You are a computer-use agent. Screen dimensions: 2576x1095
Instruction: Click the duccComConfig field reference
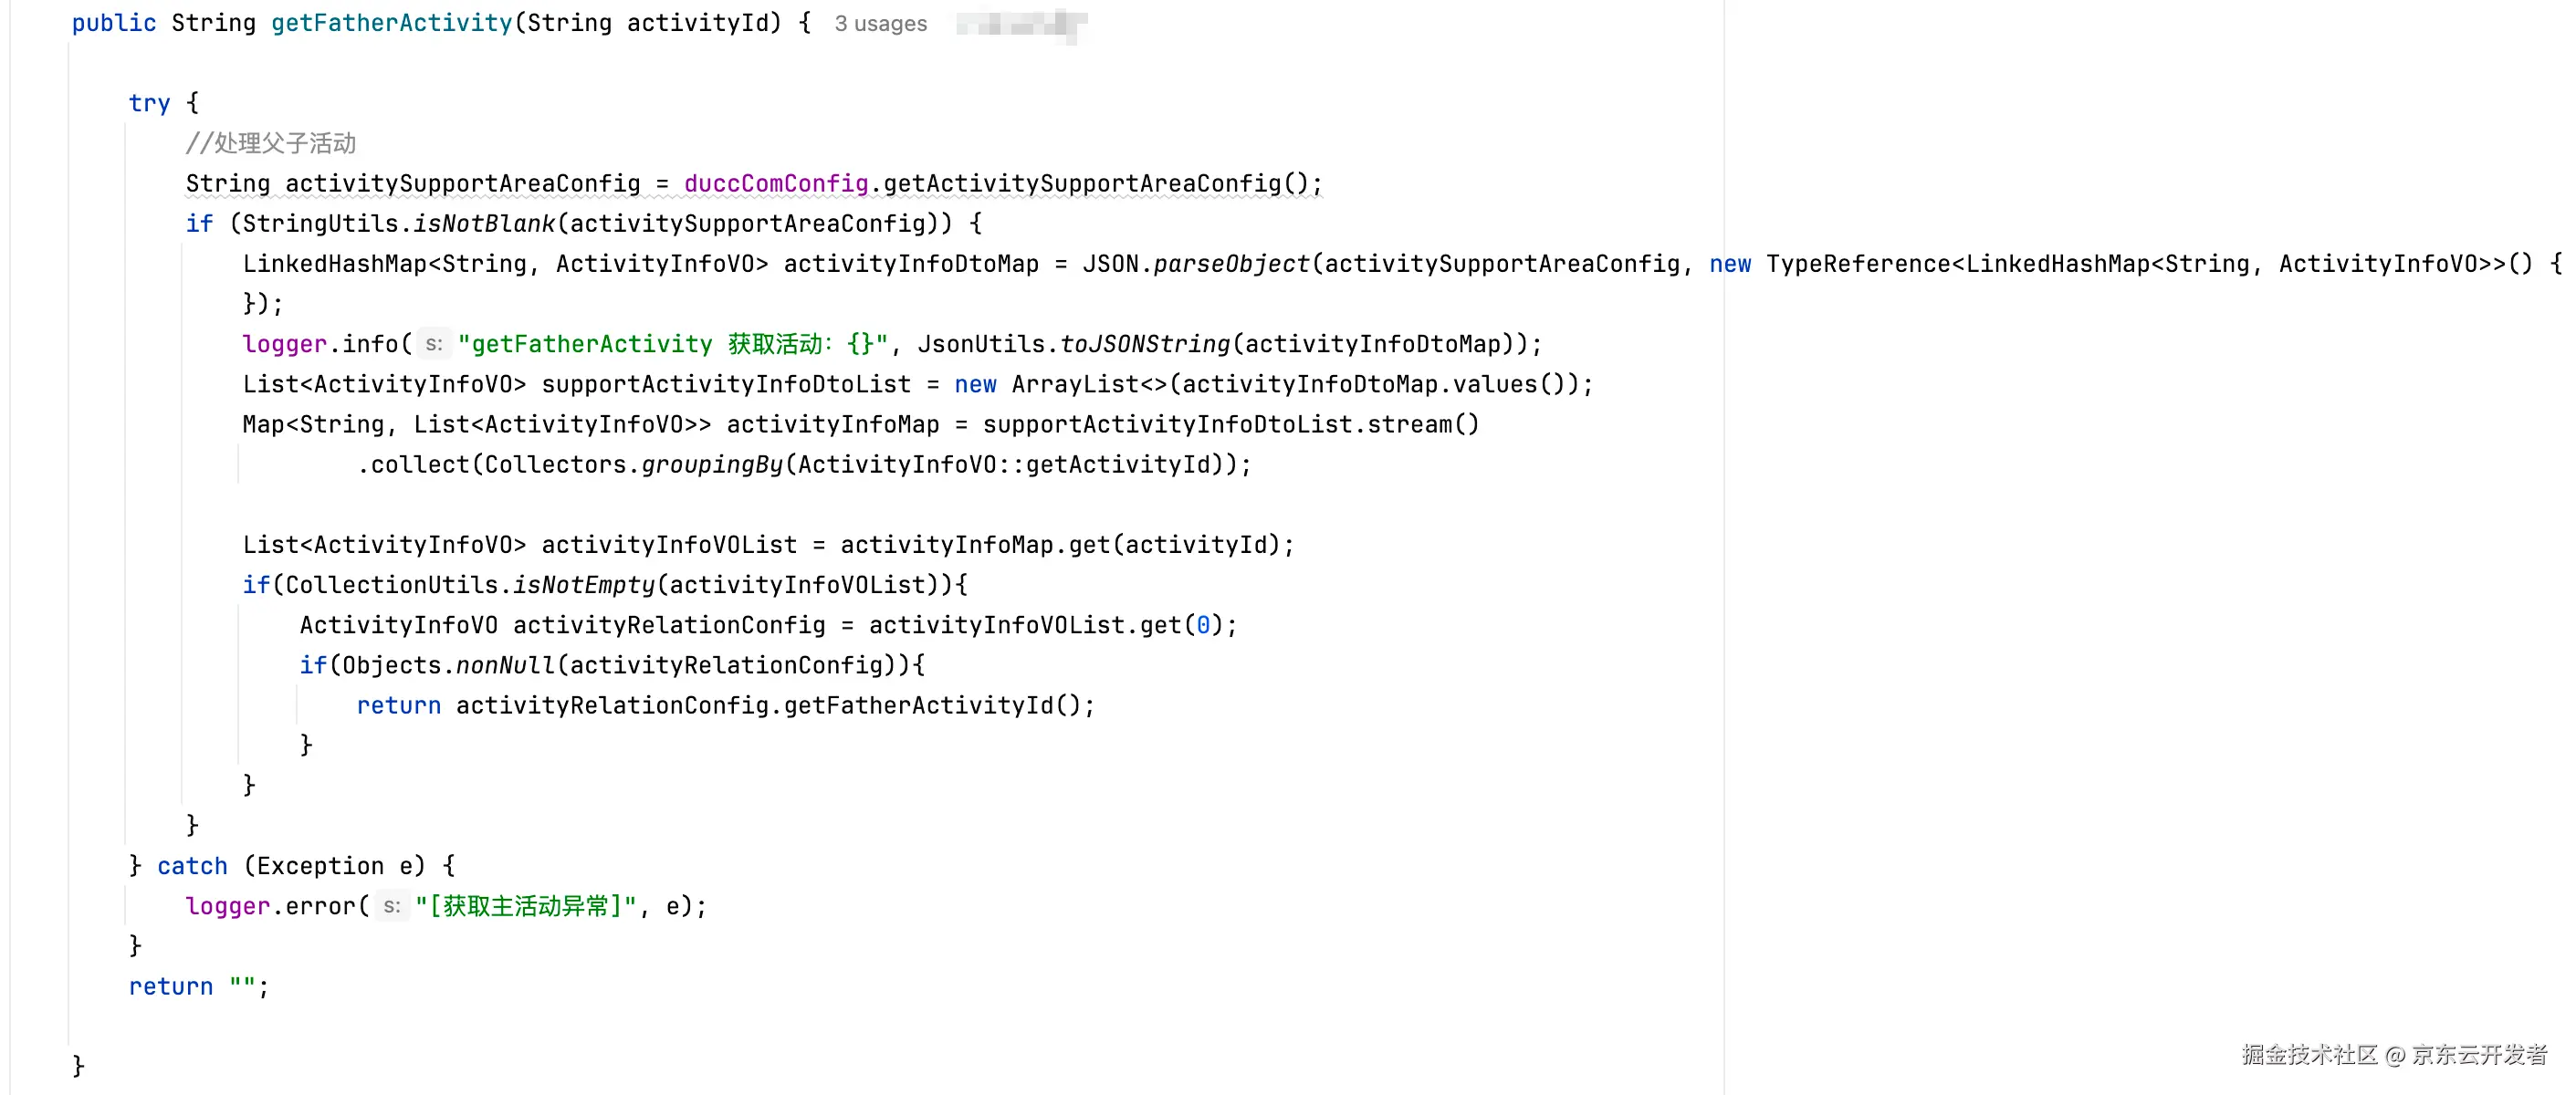click(775, 184)
